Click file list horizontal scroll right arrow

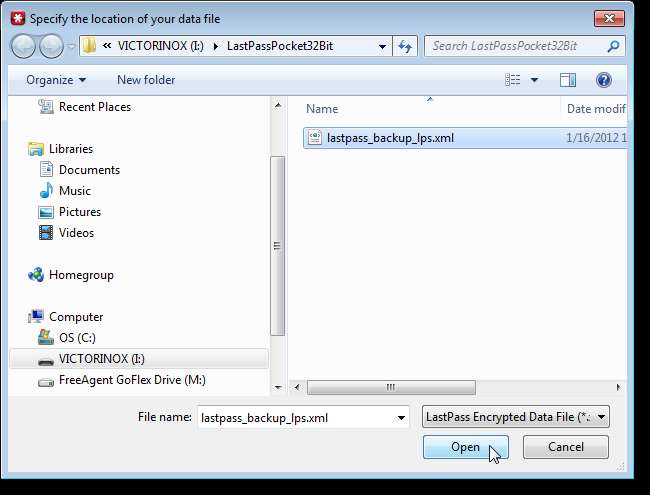coord(618,387)
